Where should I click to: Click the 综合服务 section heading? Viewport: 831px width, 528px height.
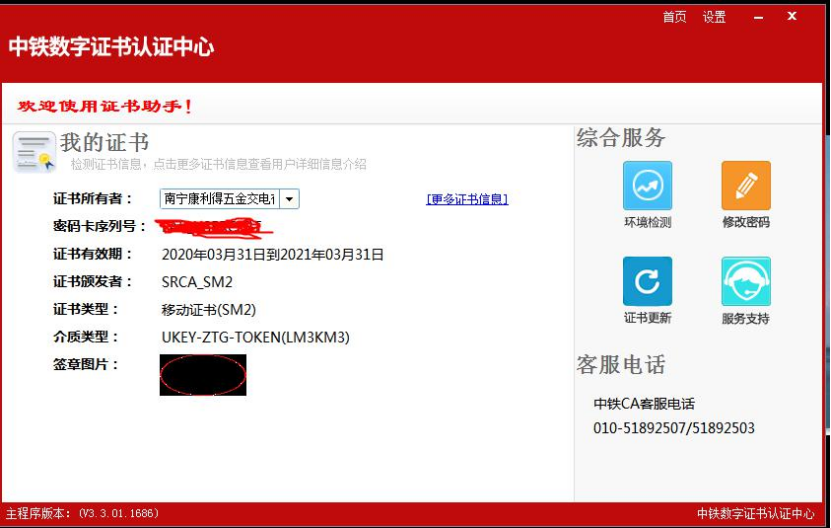tap(621, 138)
